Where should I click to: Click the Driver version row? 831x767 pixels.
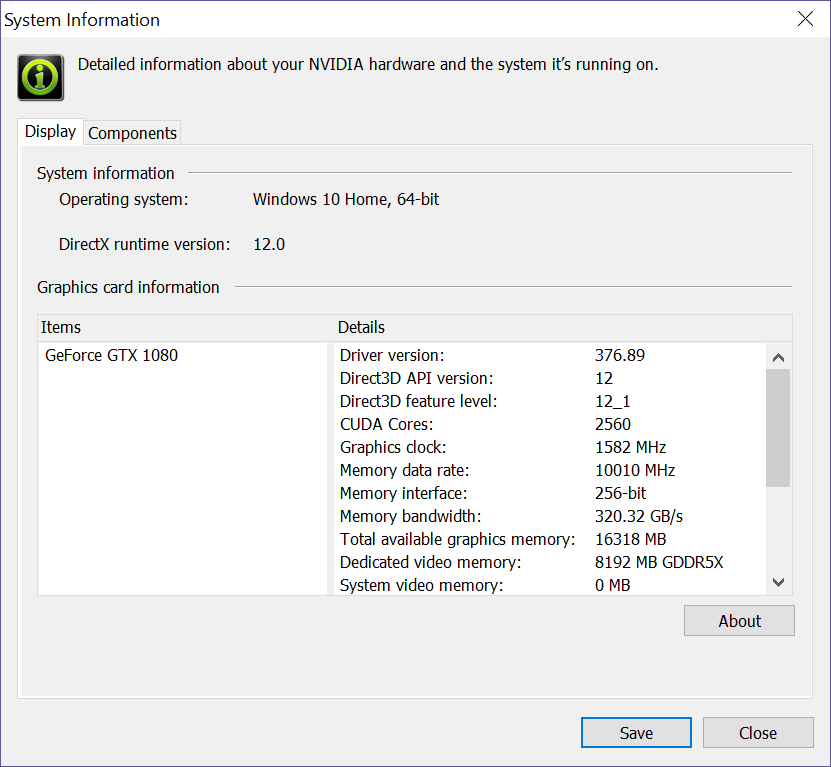click(x=392, y=355)
